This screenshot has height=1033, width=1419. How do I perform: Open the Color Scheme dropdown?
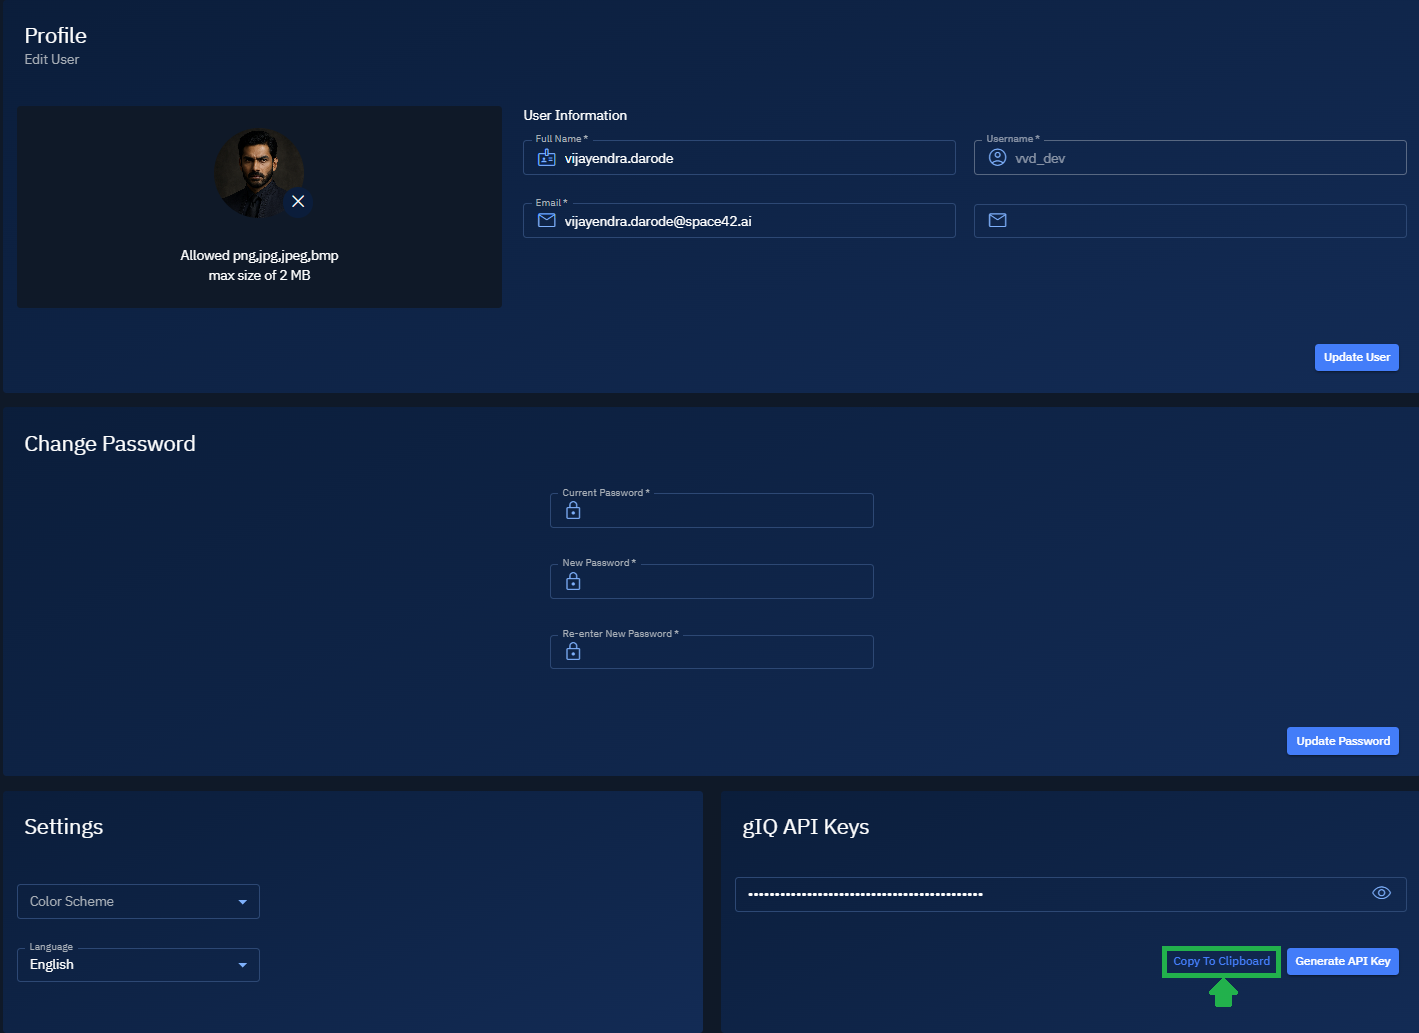tap(137, 901)
